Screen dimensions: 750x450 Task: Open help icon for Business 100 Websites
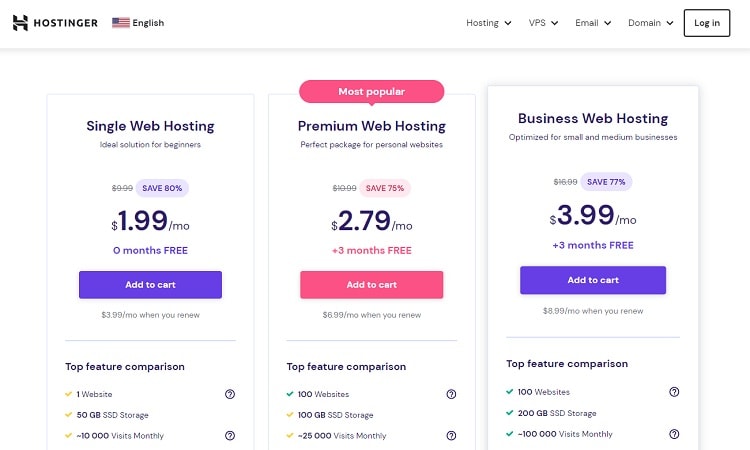(674, 392)
